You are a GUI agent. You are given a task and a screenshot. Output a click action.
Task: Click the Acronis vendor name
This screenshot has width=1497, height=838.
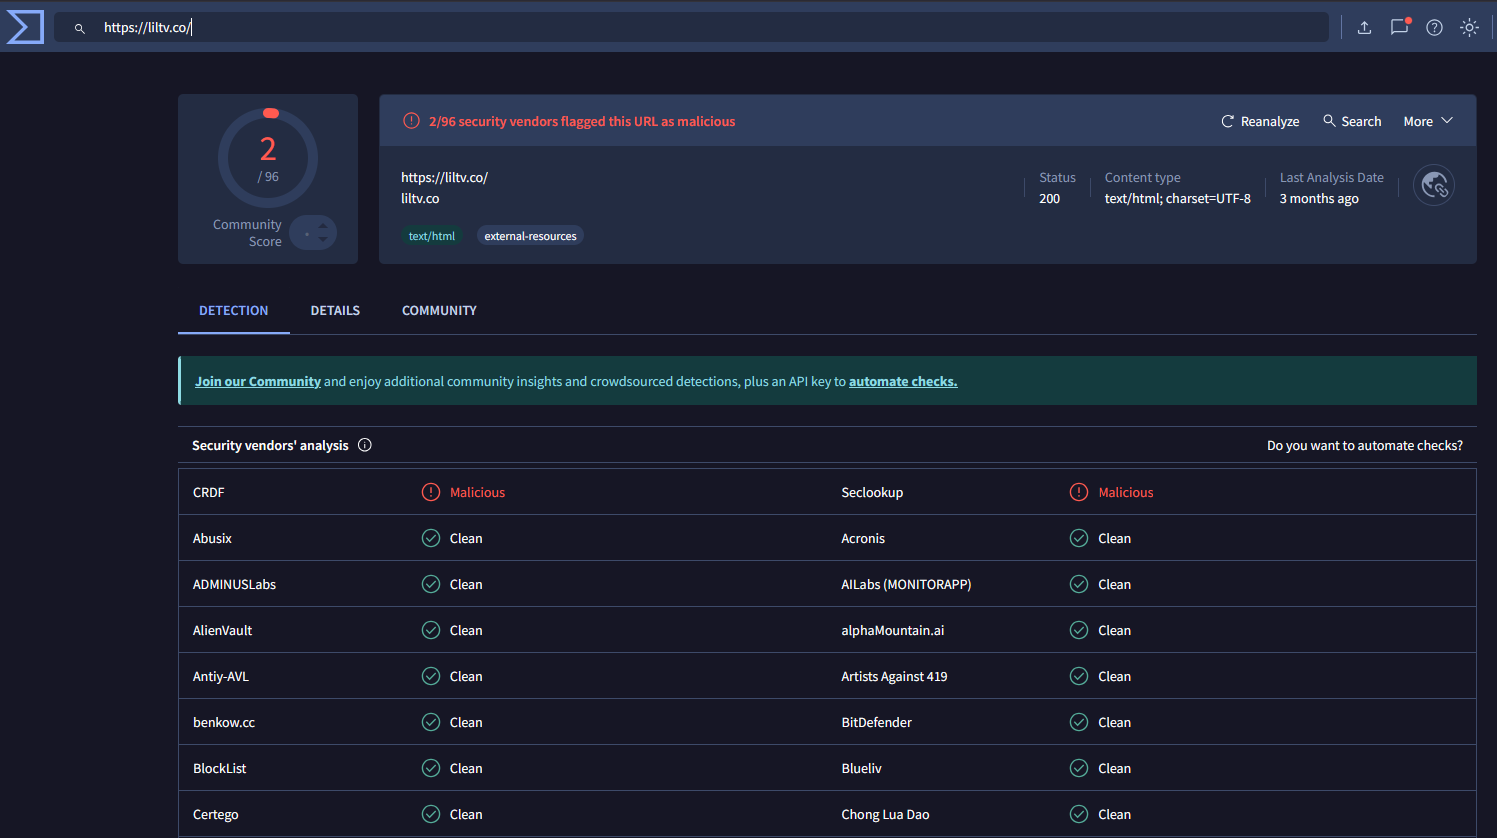pos(863,538)
